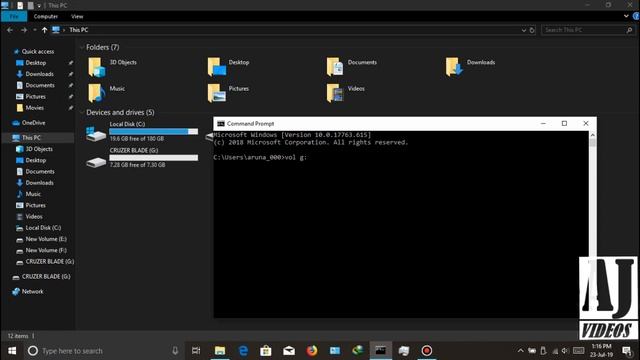Collapse the Folders (7) section
This screenshot has height=360, width=640.
click(82, 47)
